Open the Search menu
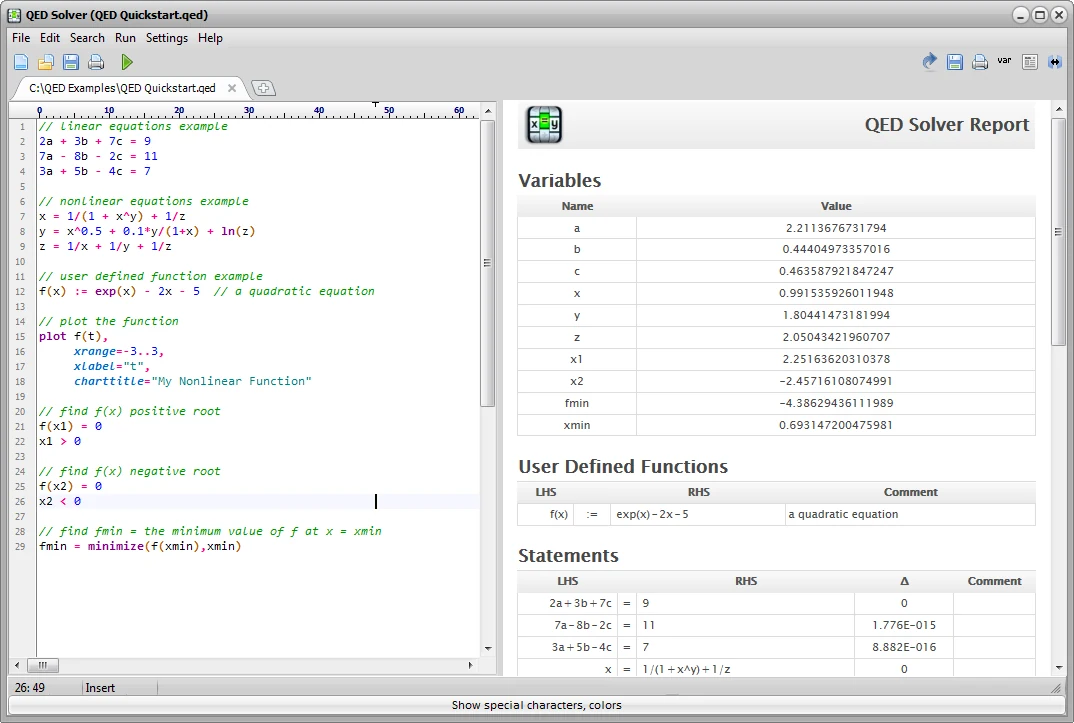This screenshot has width=1074, height=723. 87,38
